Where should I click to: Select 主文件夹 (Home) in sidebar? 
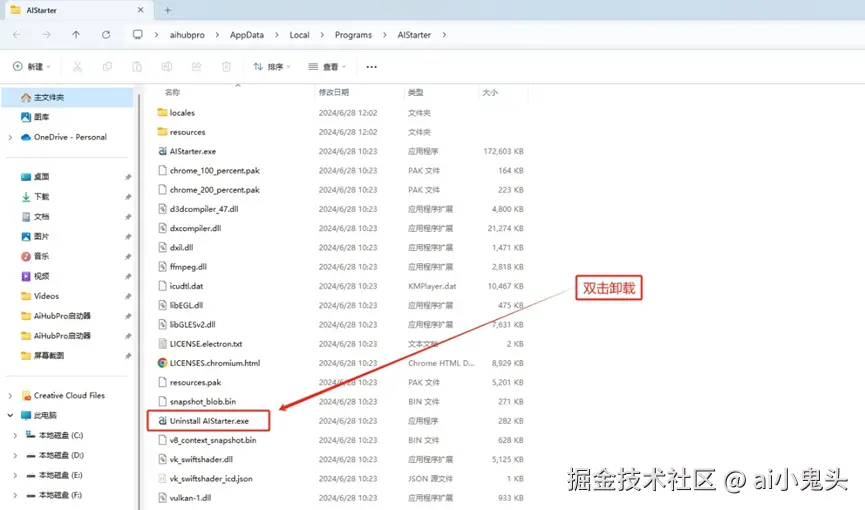point(67,97)
